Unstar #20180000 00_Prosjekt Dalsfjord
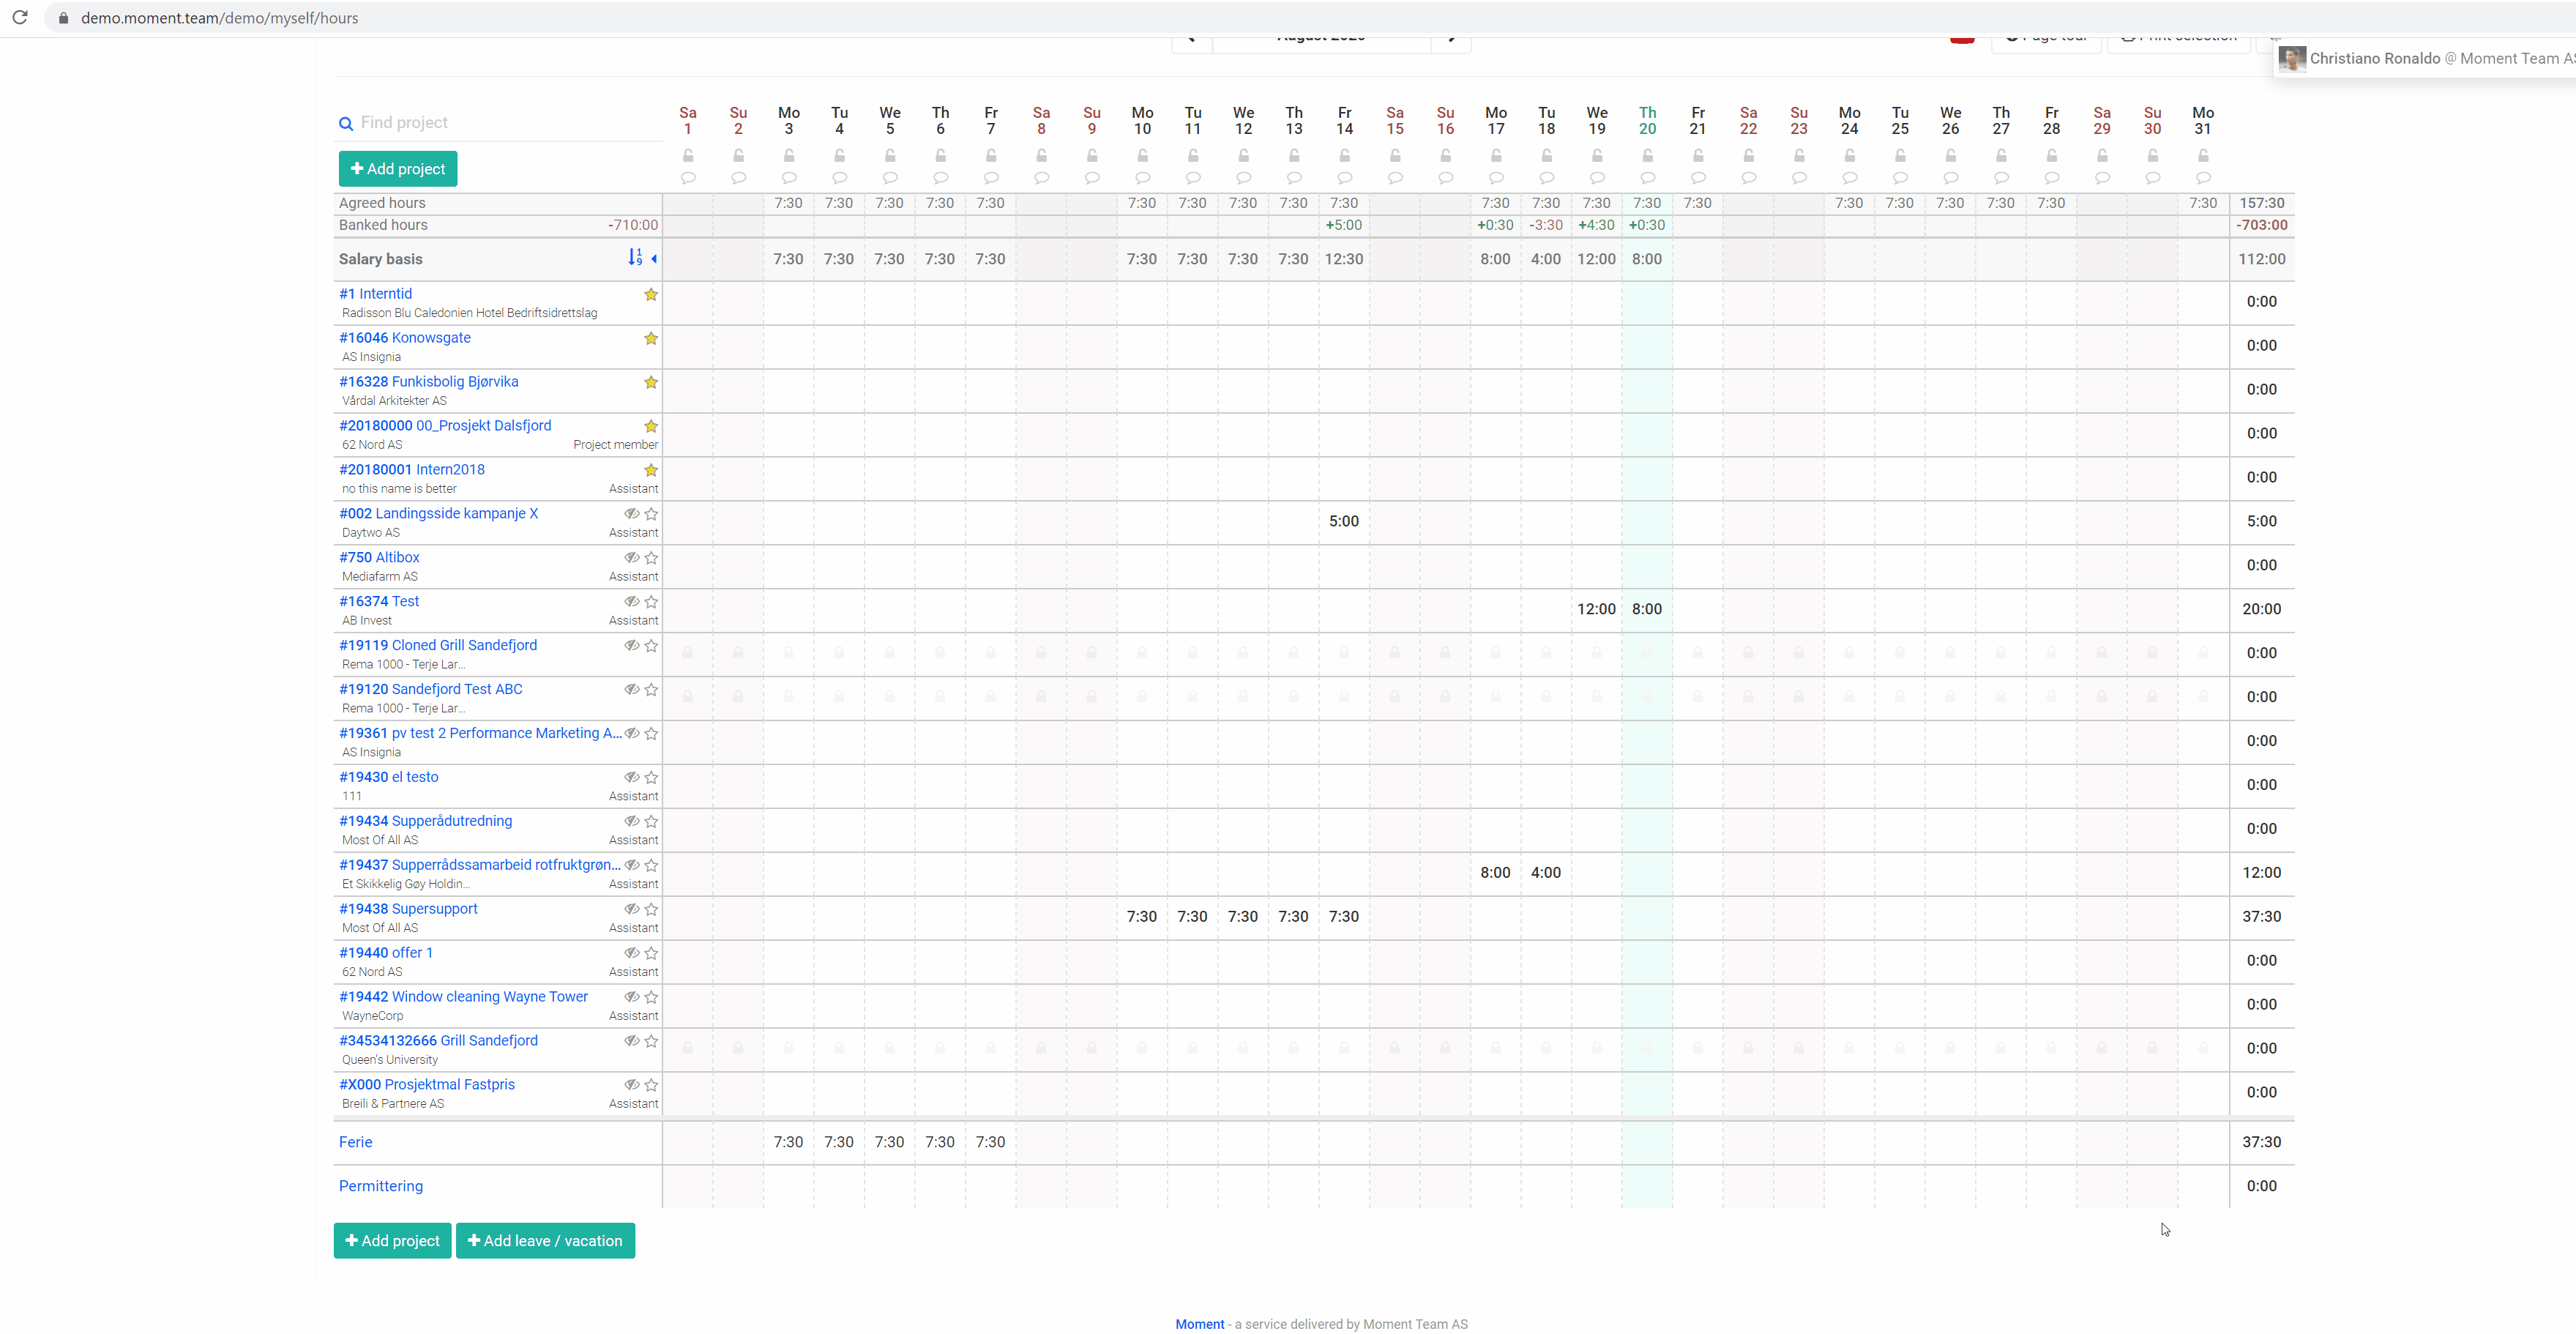This screenshot has height=1334, width=2576. click(x=651, y=426)
